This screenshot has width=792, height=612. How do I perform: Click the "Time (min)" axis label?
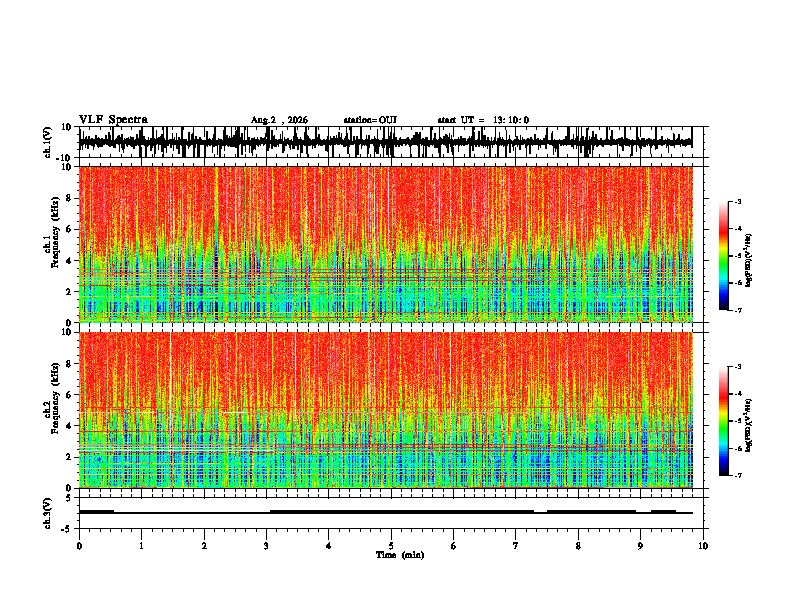click(x=400, y=555)
